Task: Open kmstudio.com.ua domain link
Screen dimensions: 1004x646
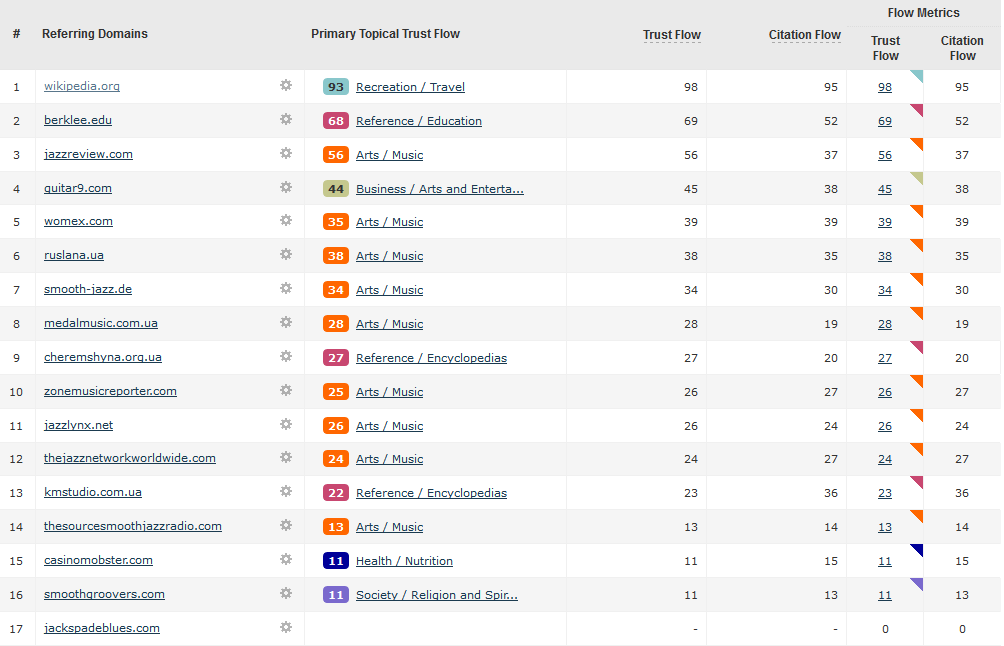Action: click(93, 492)
